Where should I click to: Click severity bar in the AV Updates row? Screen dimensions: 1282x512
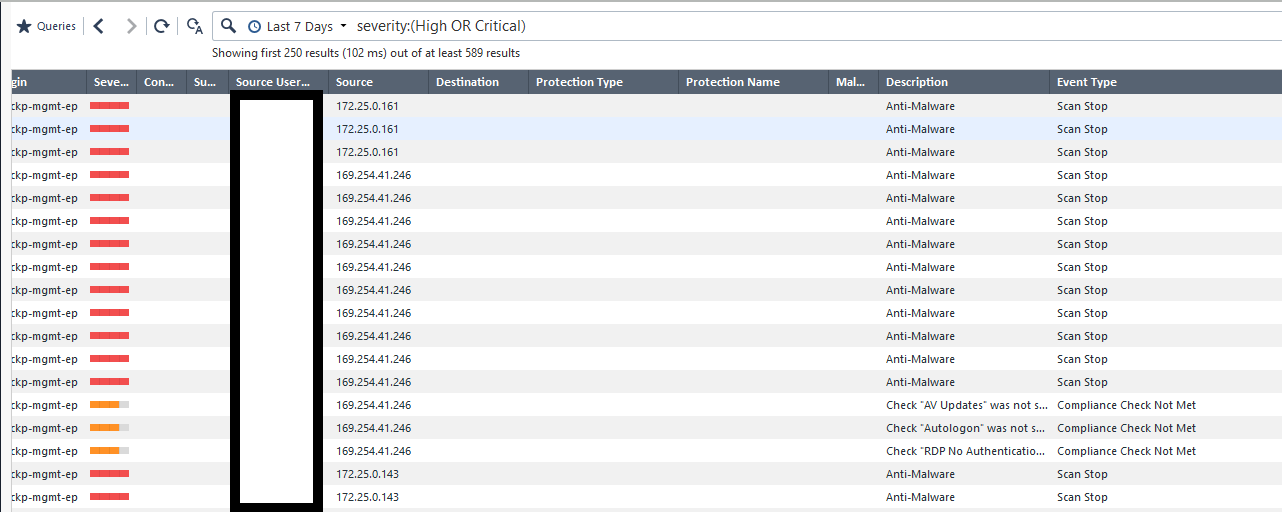tap(110, 404)
